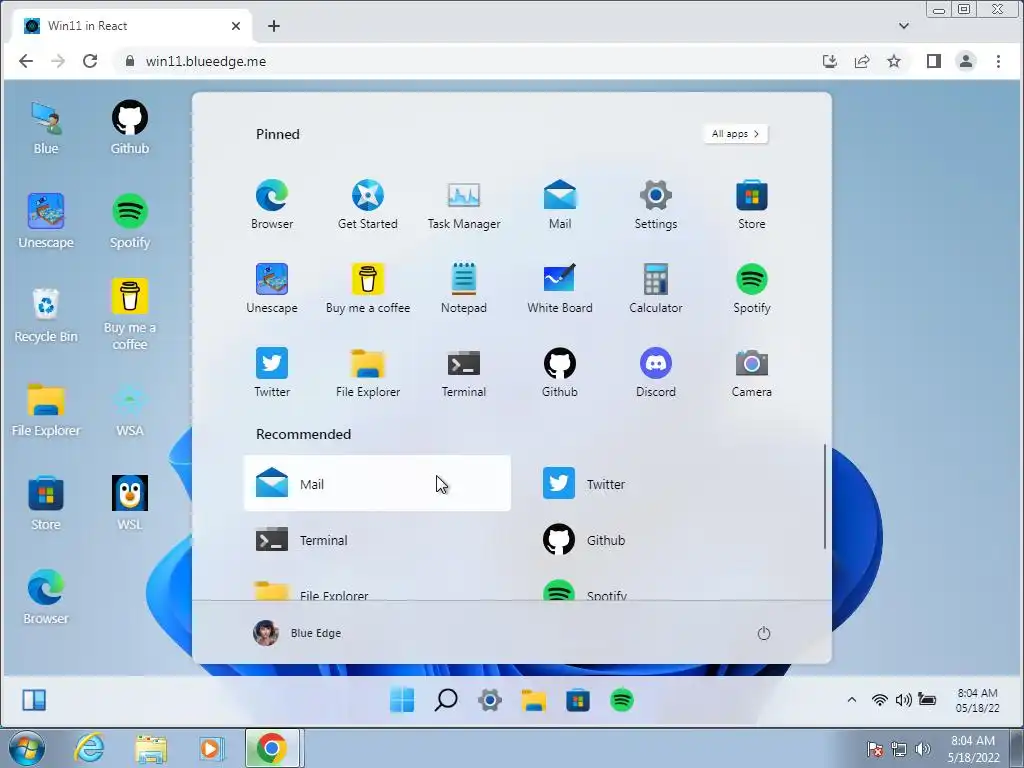Open recommended Twitter item
The width and height of the screenshot is (1024, 768).
coord(664,483)
